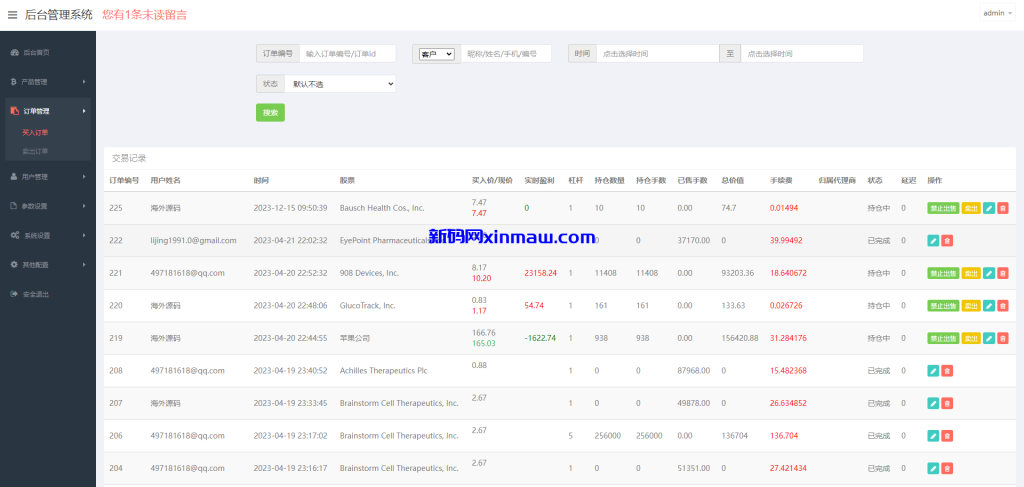Edit order 225 with the pencil icon
The height and width of the screenshot is (487, 1024).
tap(989, 208)
